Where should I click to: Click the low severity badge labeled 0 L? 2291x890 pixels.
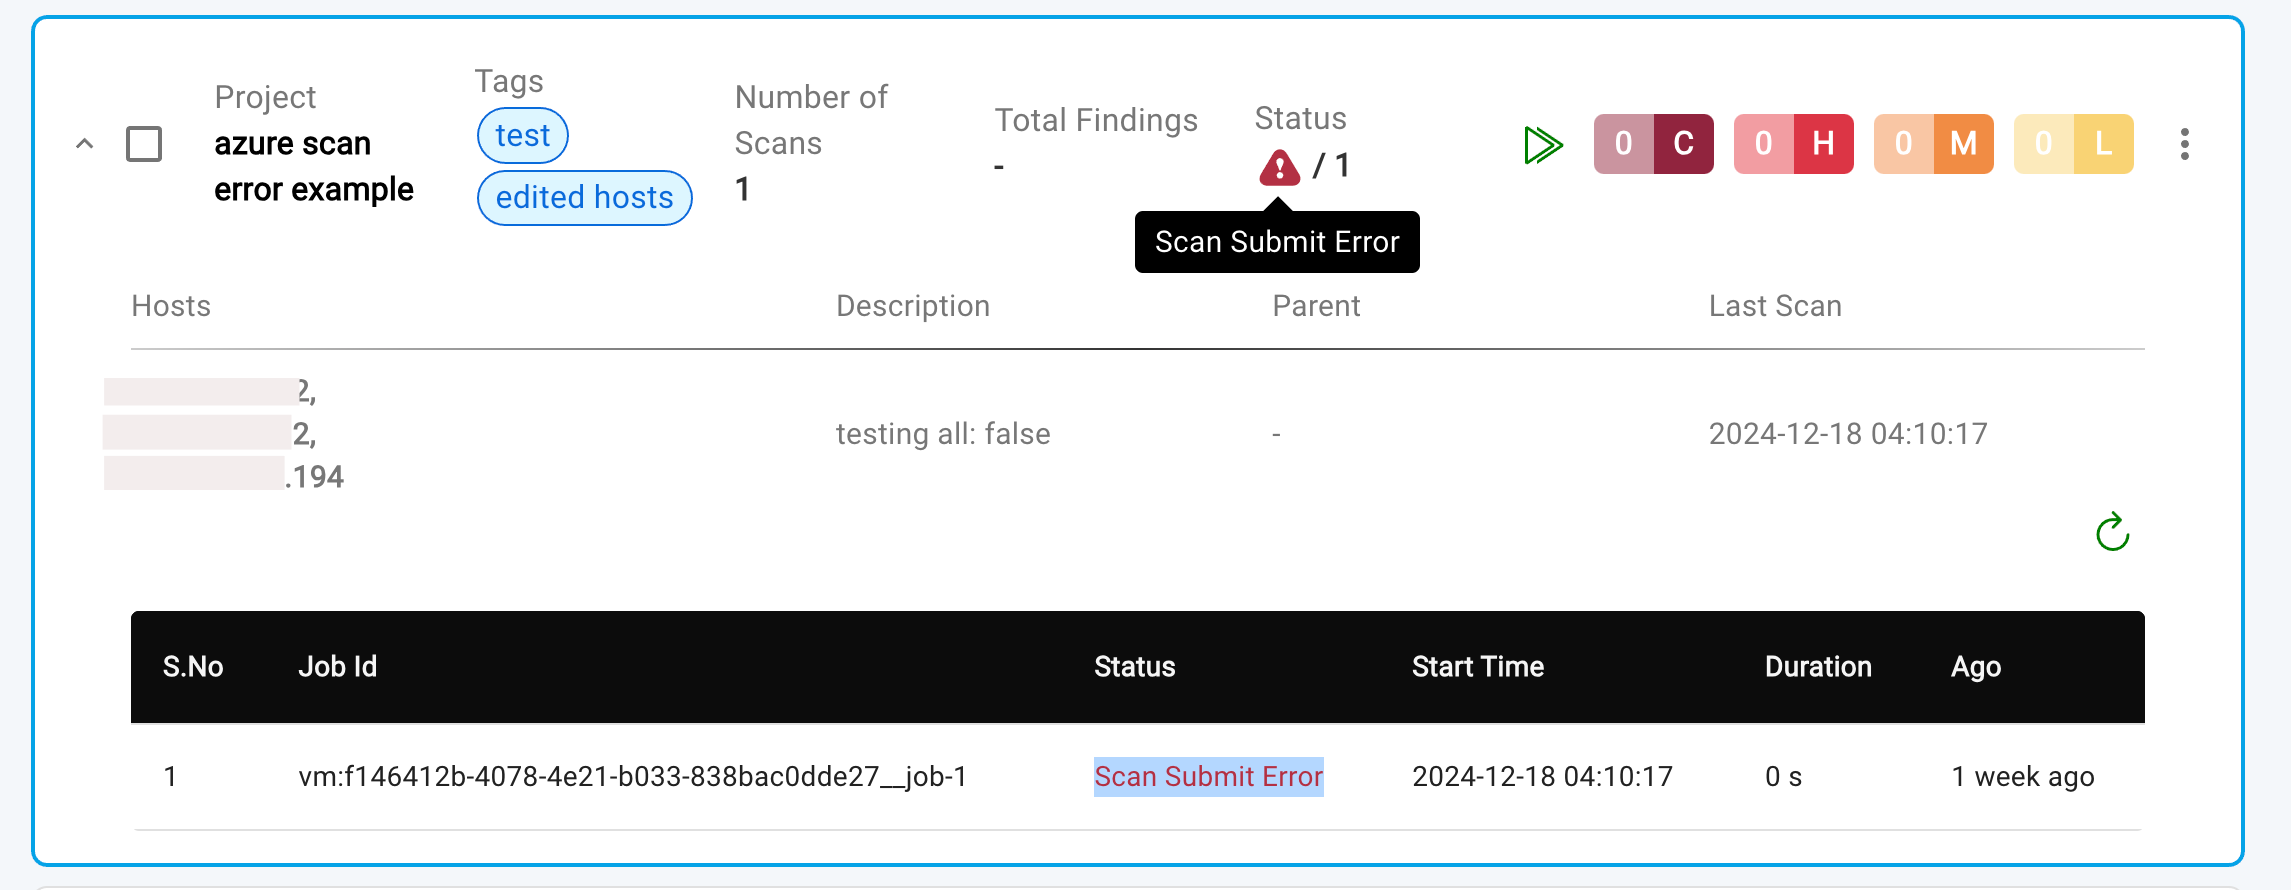[x=2073, y=144]
